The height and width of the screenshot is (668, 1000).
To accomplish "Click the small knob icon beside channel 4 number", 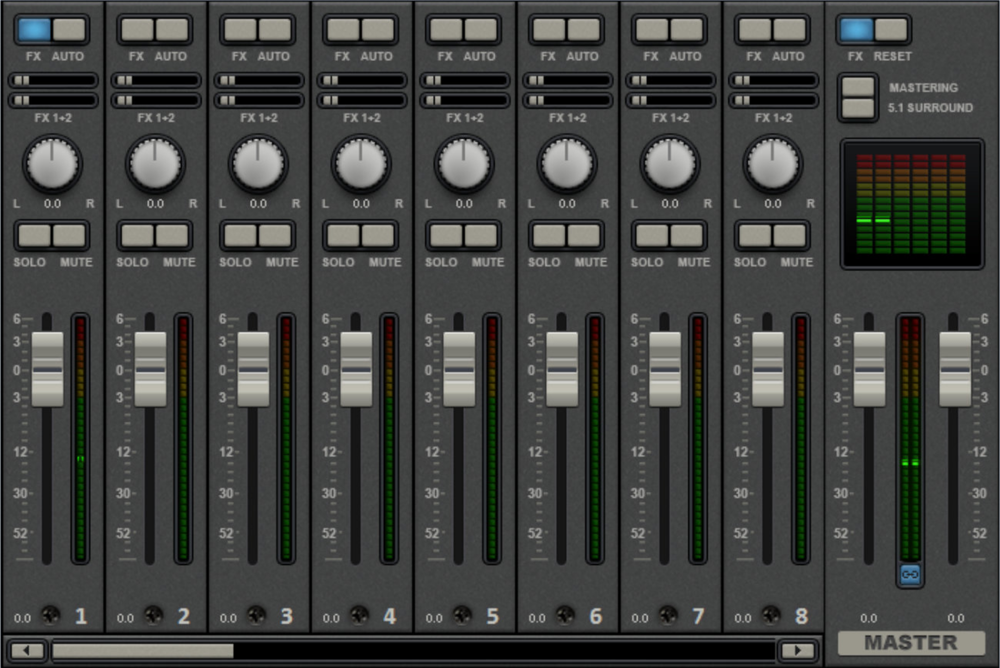I will click(359, 615).
